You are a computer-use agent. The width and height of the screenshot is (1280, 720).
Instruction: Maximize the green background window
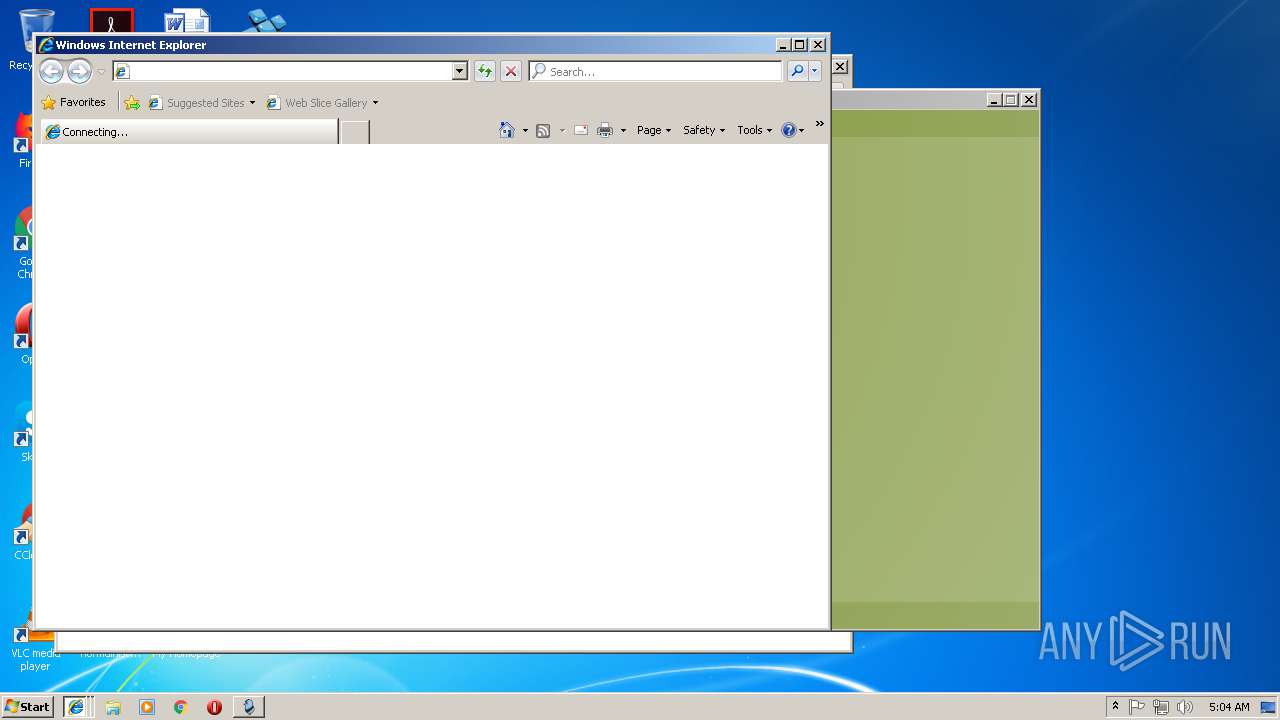pyautogui.click(x=1011, y=100)
